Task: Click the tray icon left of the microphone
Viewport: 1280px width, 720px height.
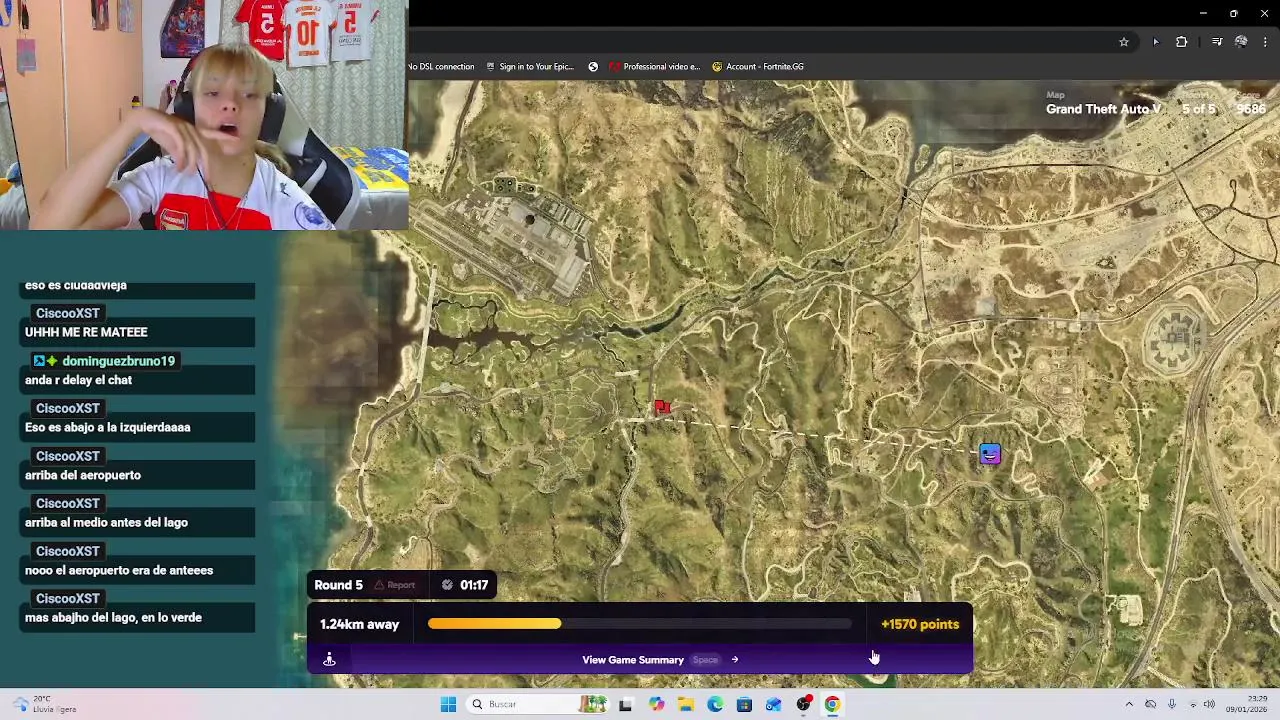Action: 1150,704
